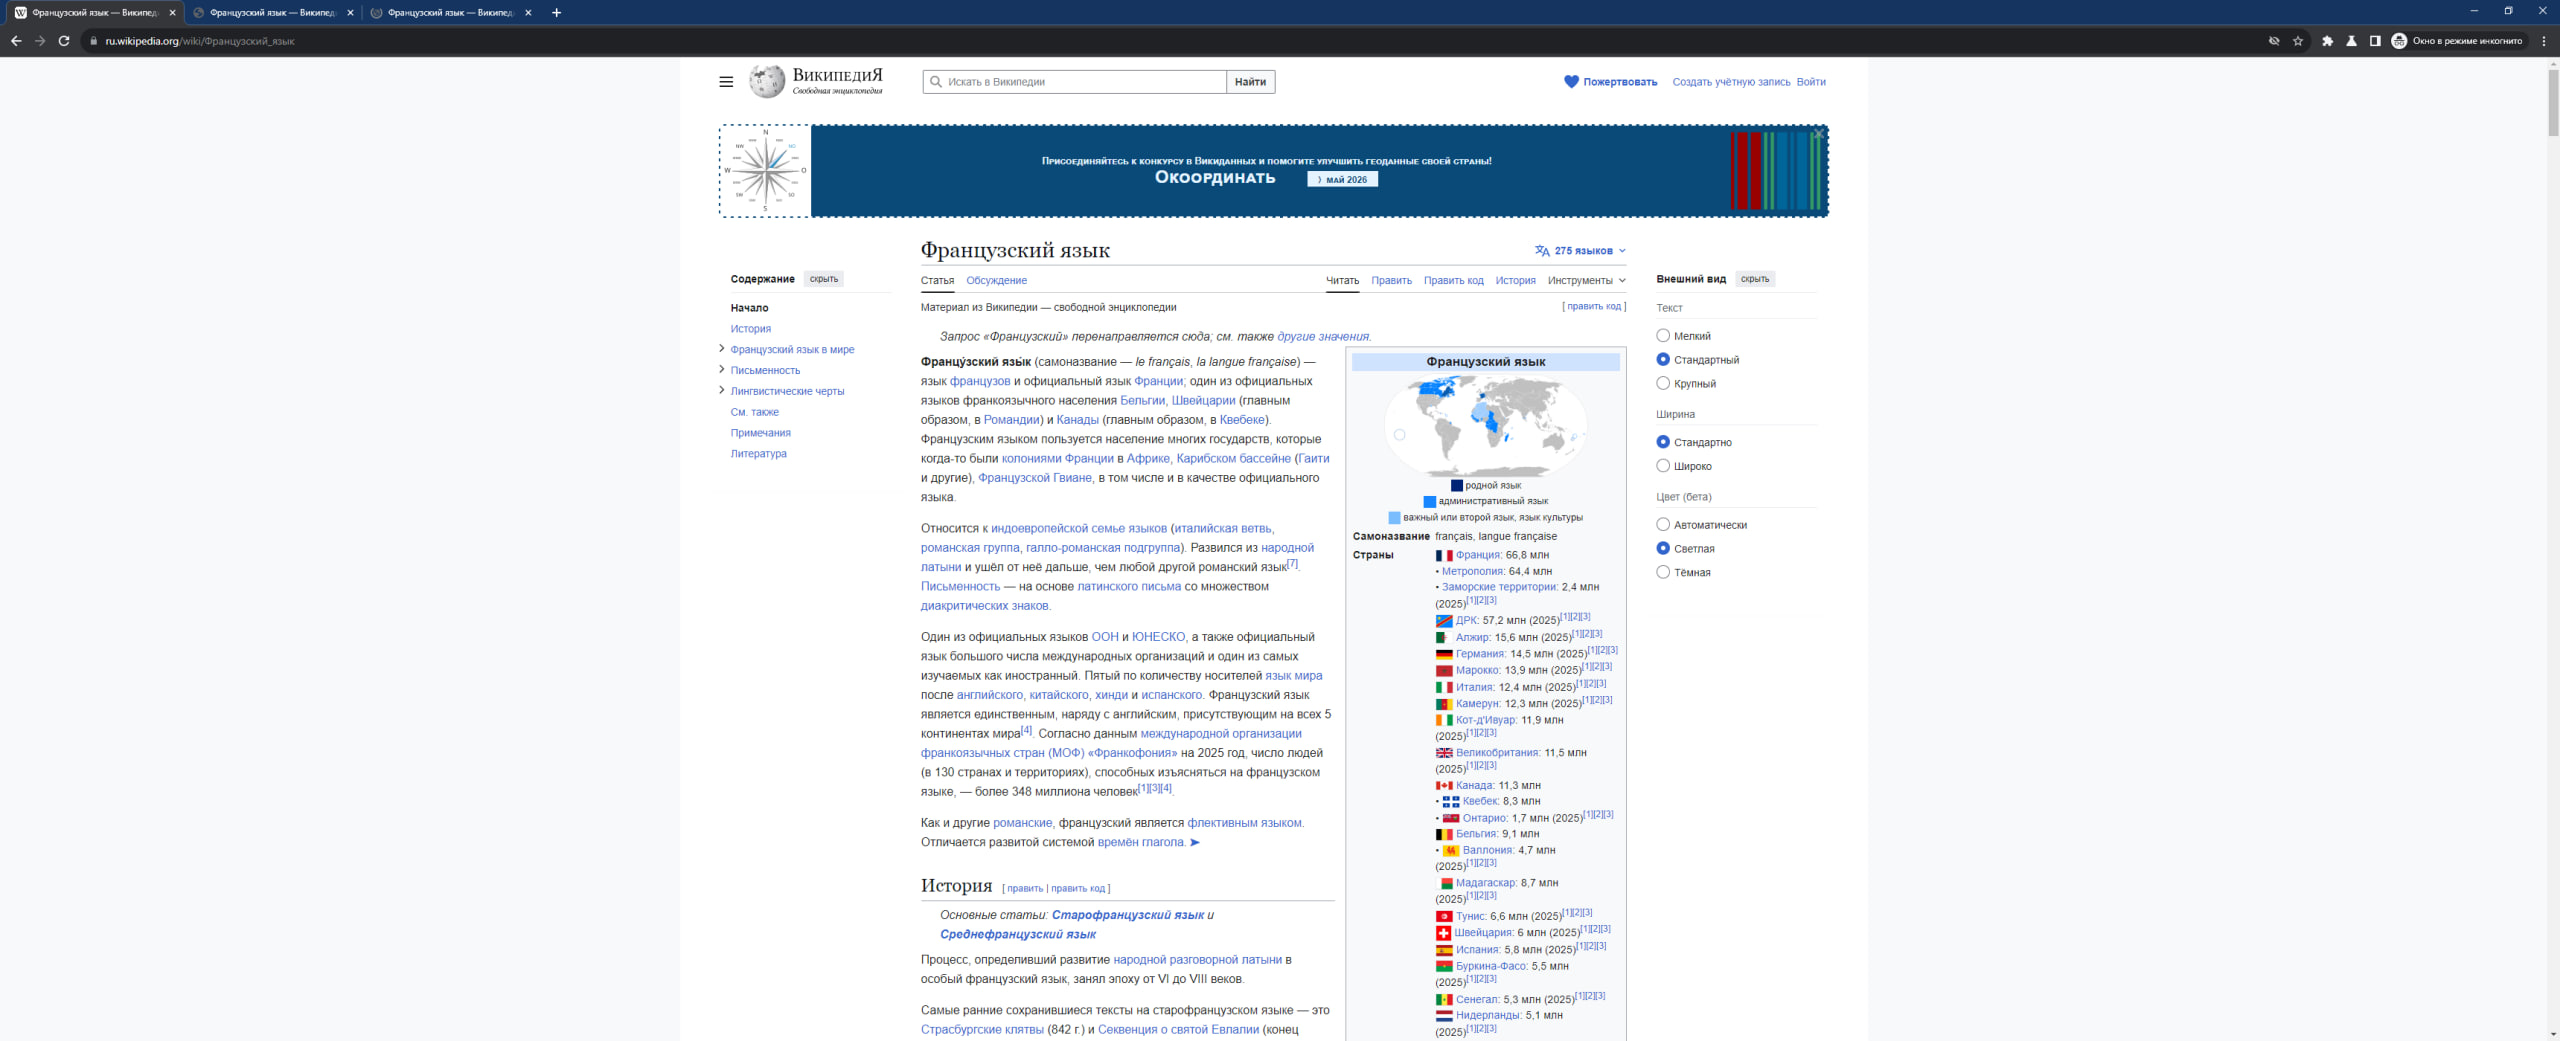
Task: Open the Chrome extensions puzzle icon
Action: tap(2327, 41)
